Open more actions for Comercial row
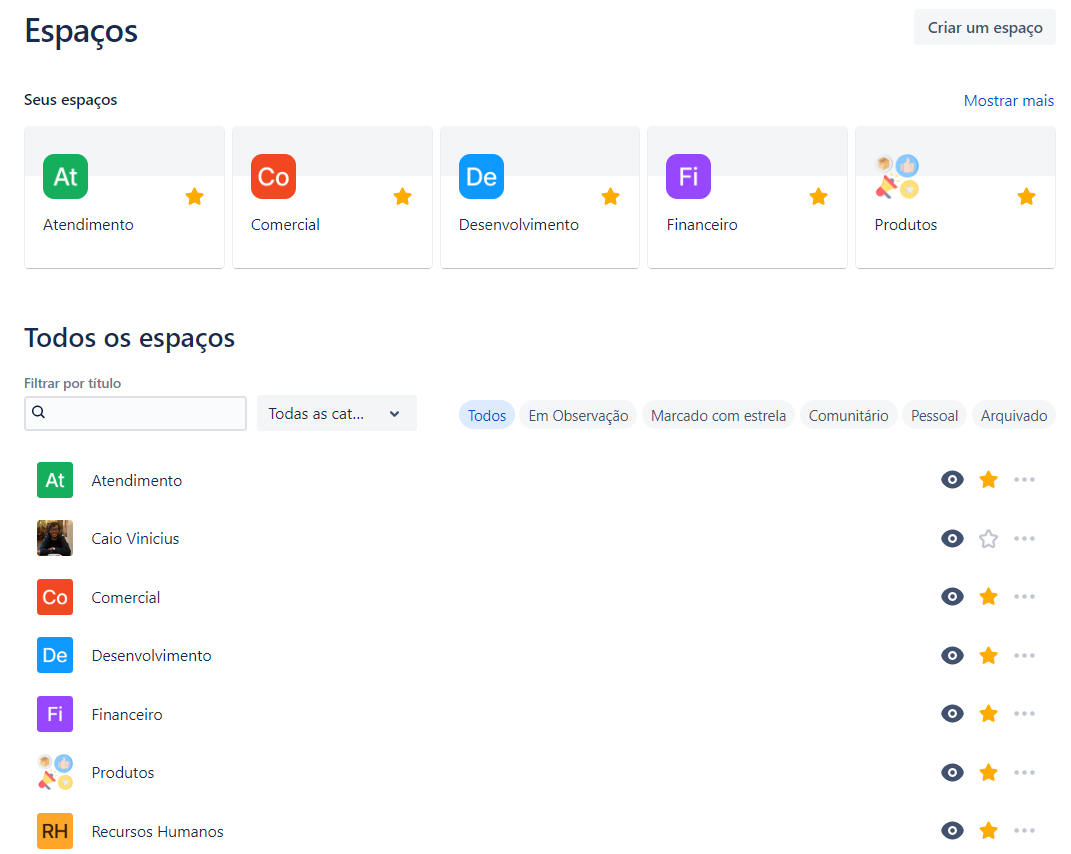The height and width of the screenshot is (854, 1071). pos(1025,596)
